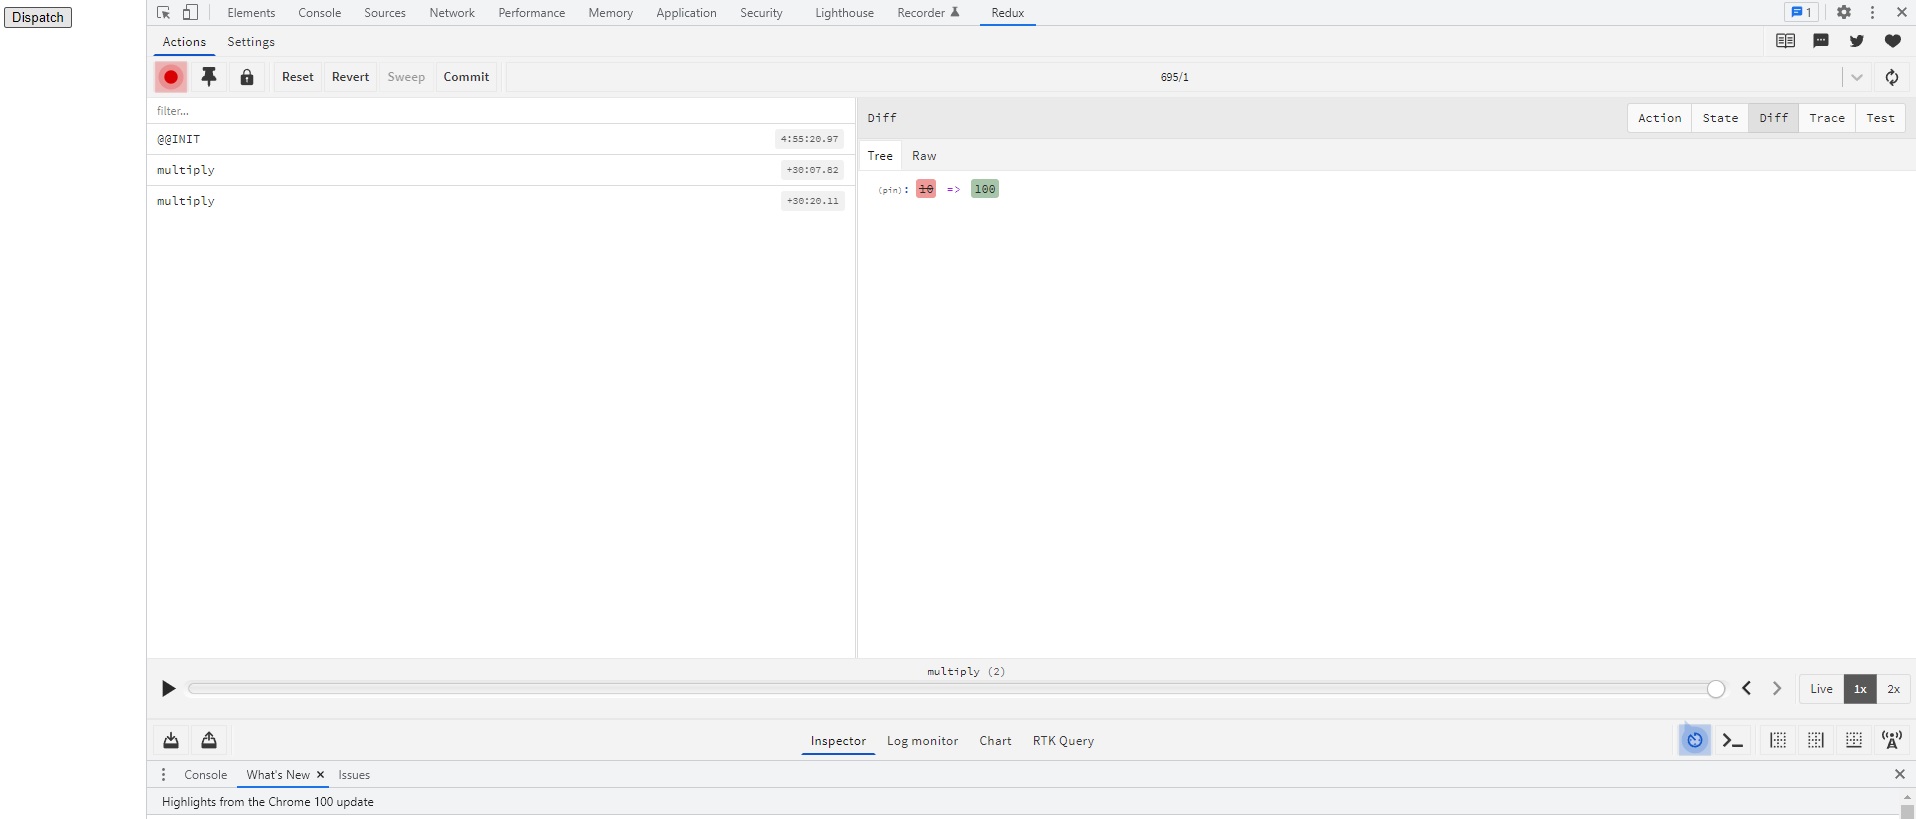Screen dimensions: 1916x819
Task: Click the Commit button
Action: coord(466,77)
